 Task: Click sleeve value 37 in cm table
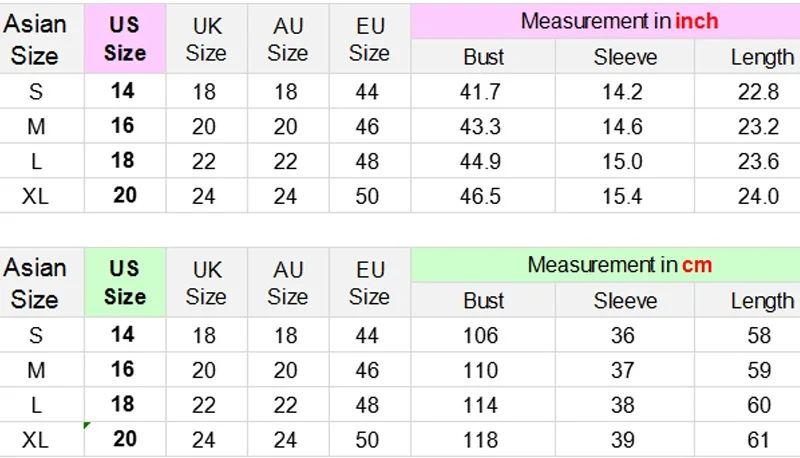(622, 370)
